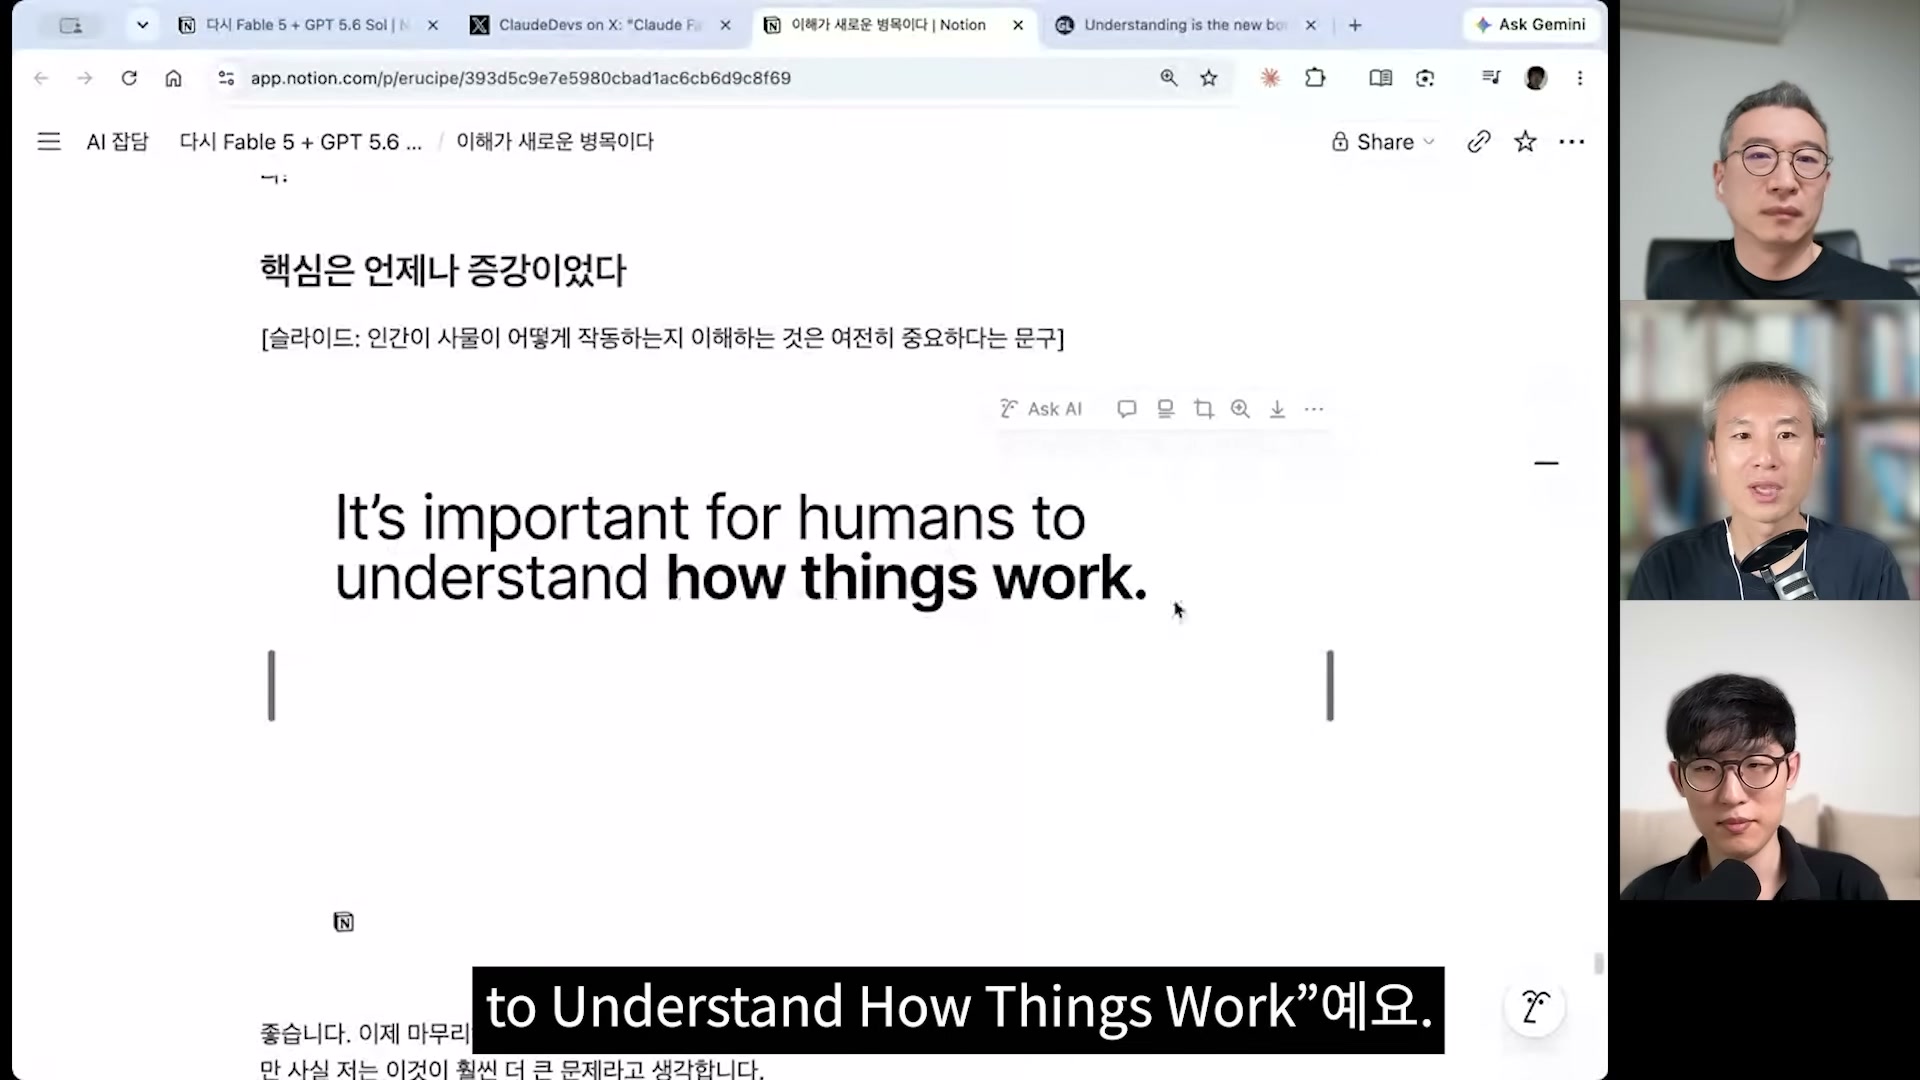Click the 핵심은 언제나 증강이었다 heading
The height and width of the screenshot is (1080, 1920).
click(x=443, y=270)
